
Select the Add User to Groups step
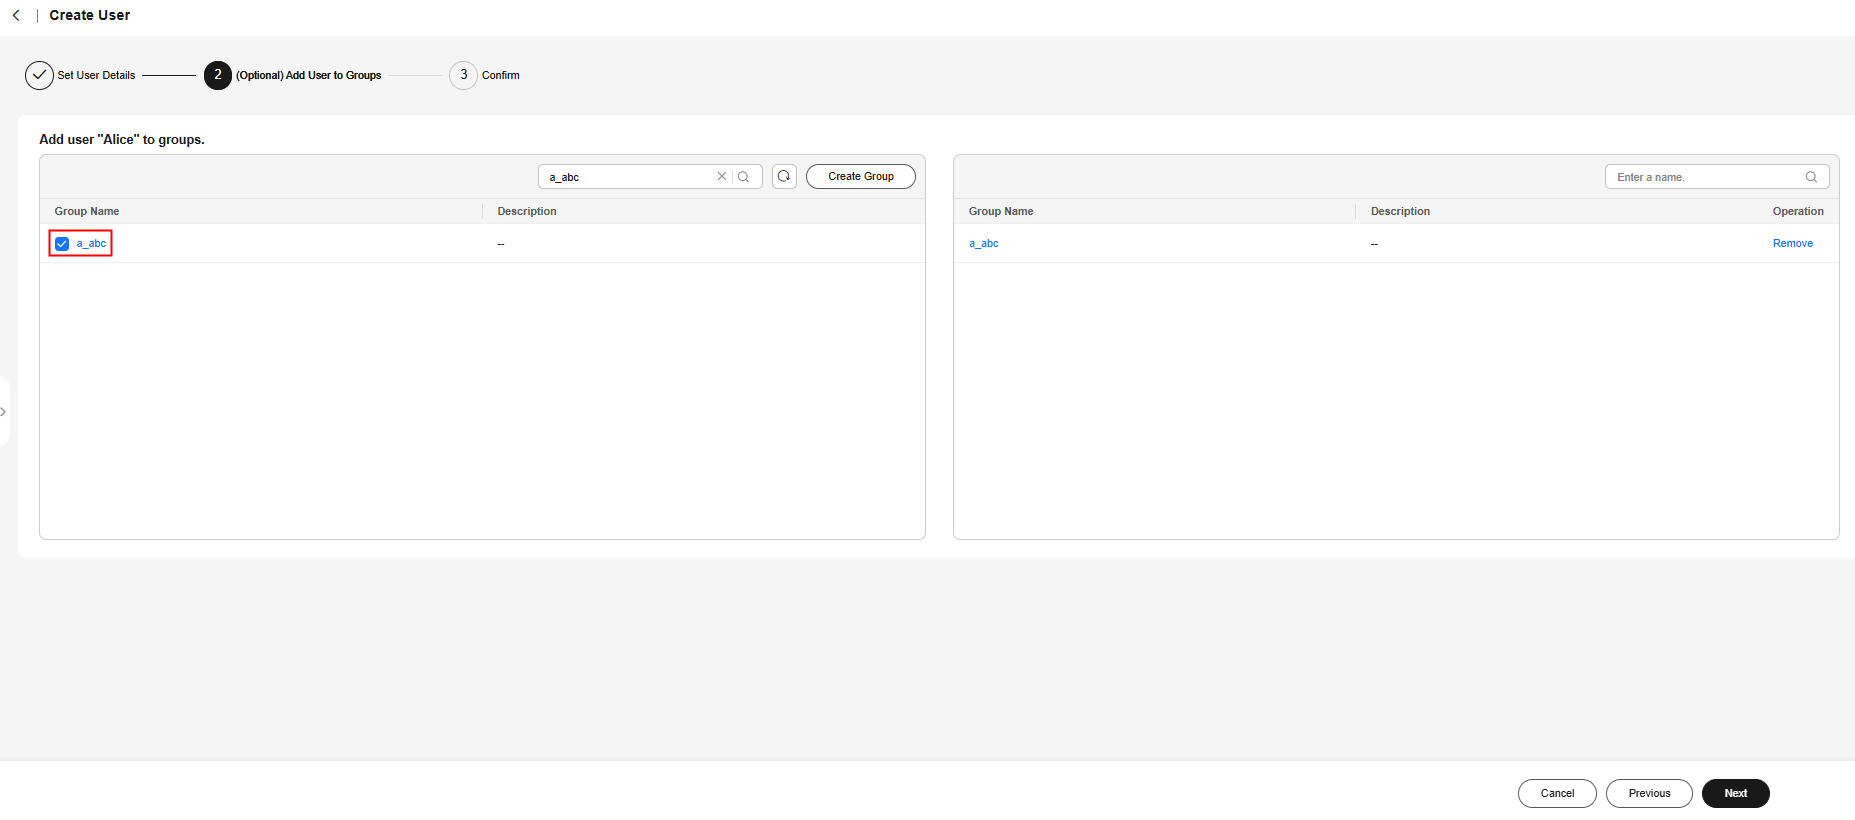293,75
